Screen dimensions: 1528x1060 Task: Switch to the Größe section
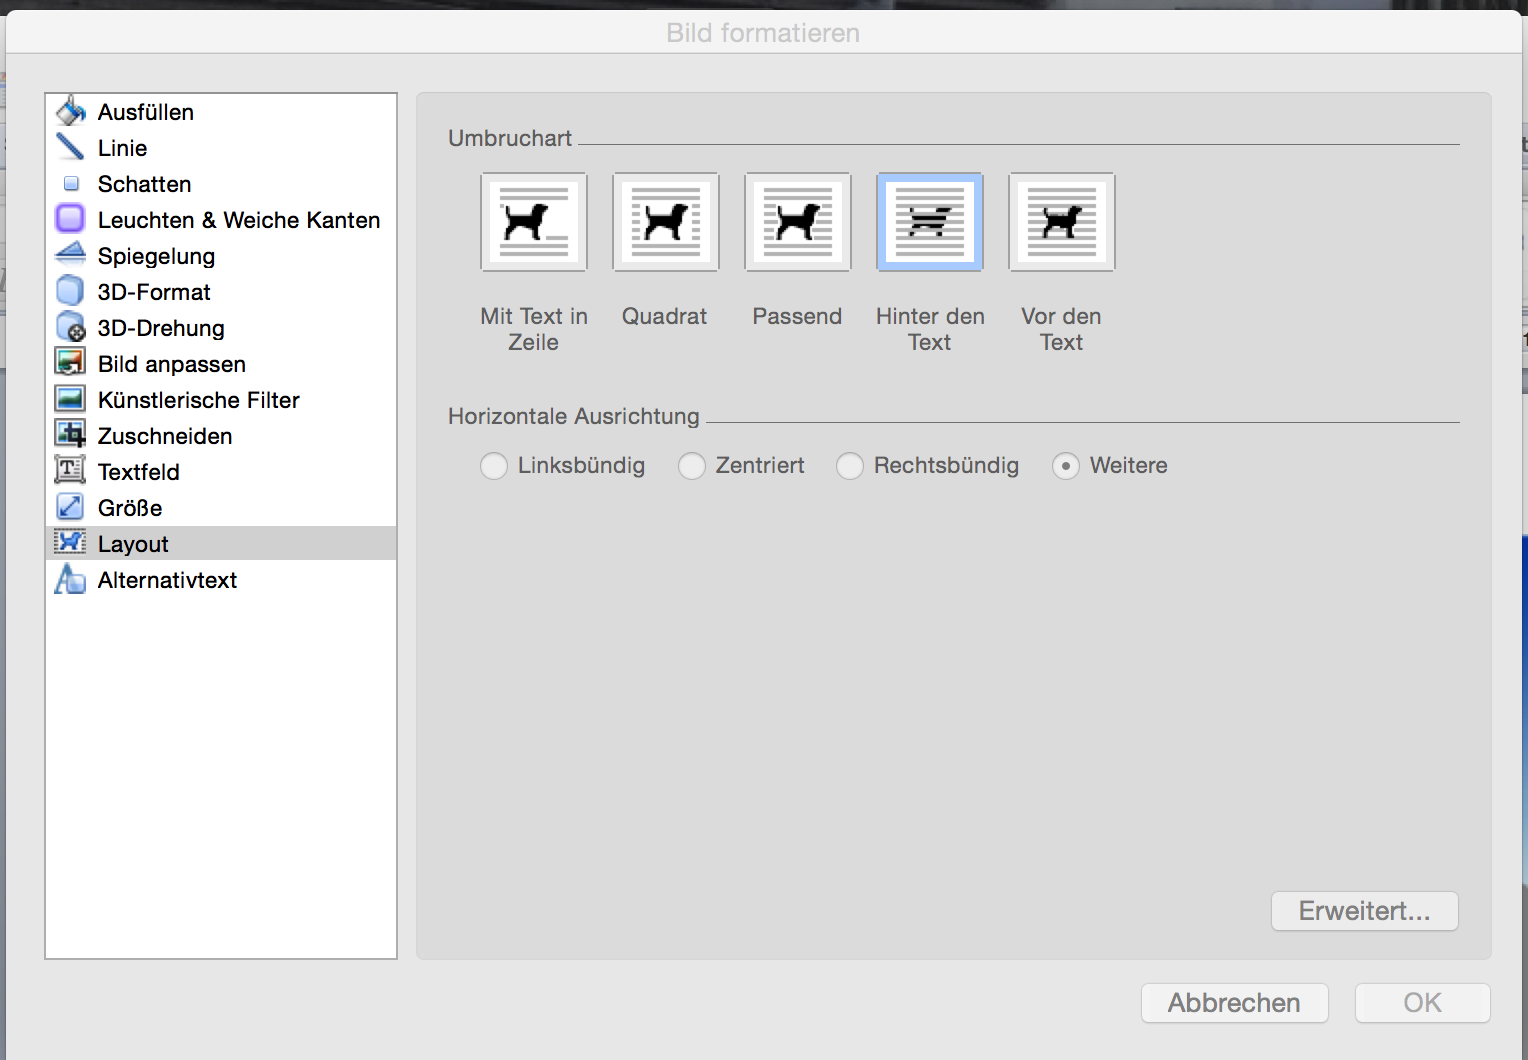point(130,508)
